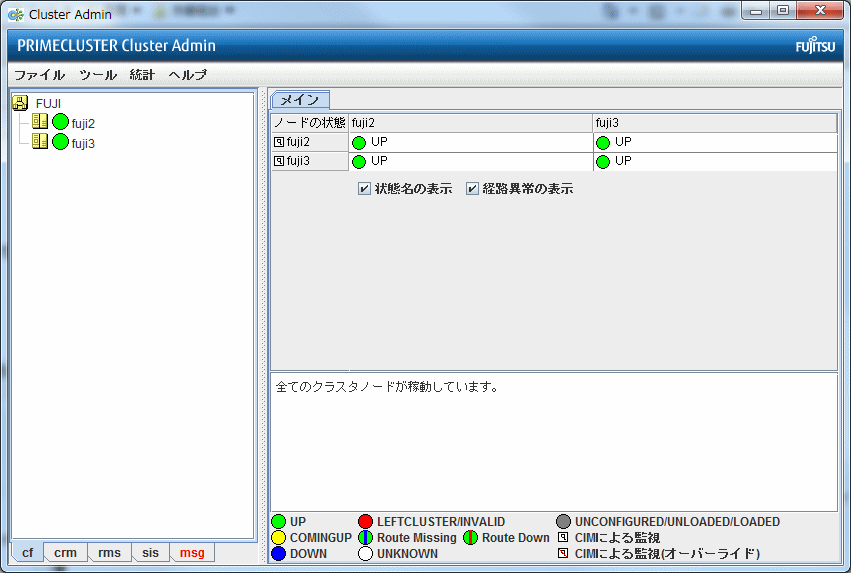This screenshot has height=573, width=851.
Task: Switch to the crm tab
Action: (x=65, y=552)
